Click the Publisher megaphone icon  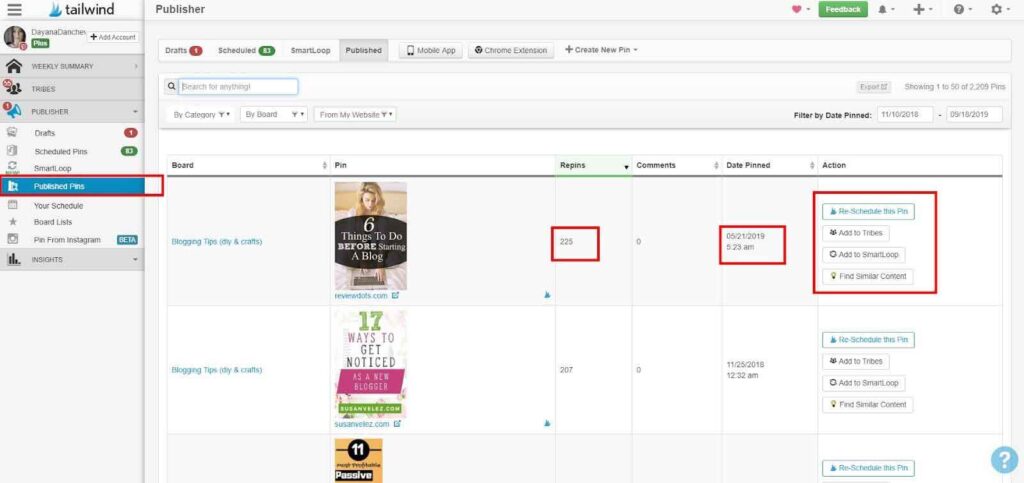pos(14,111)
